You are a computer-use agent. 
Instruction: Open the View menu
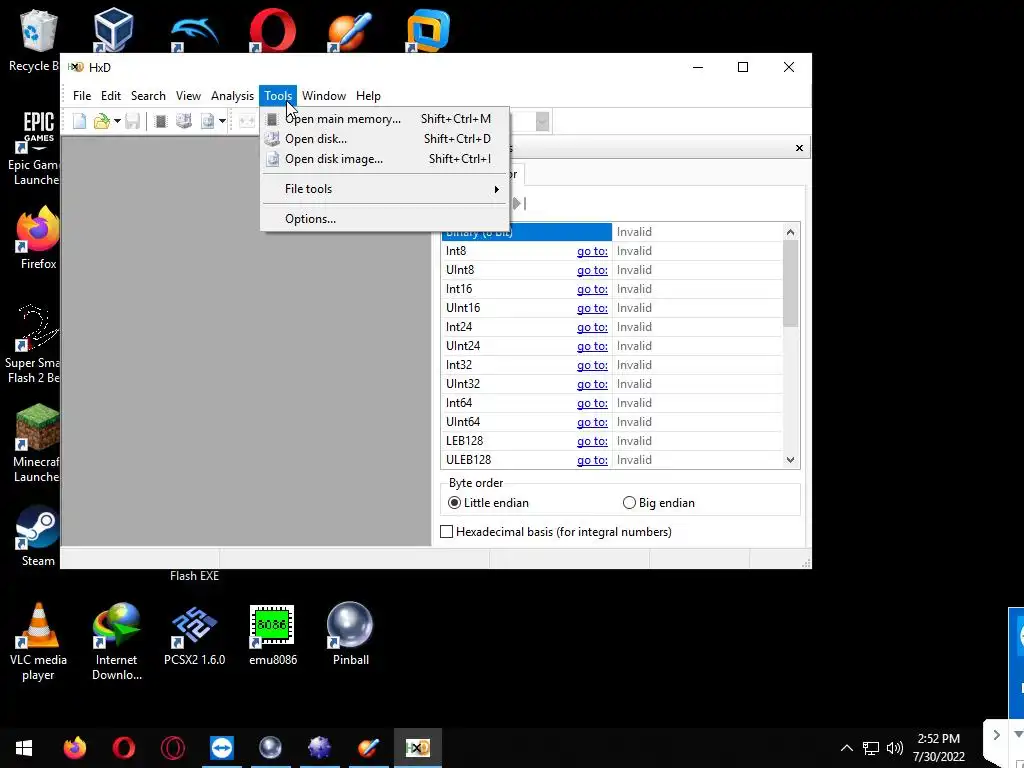188,96
